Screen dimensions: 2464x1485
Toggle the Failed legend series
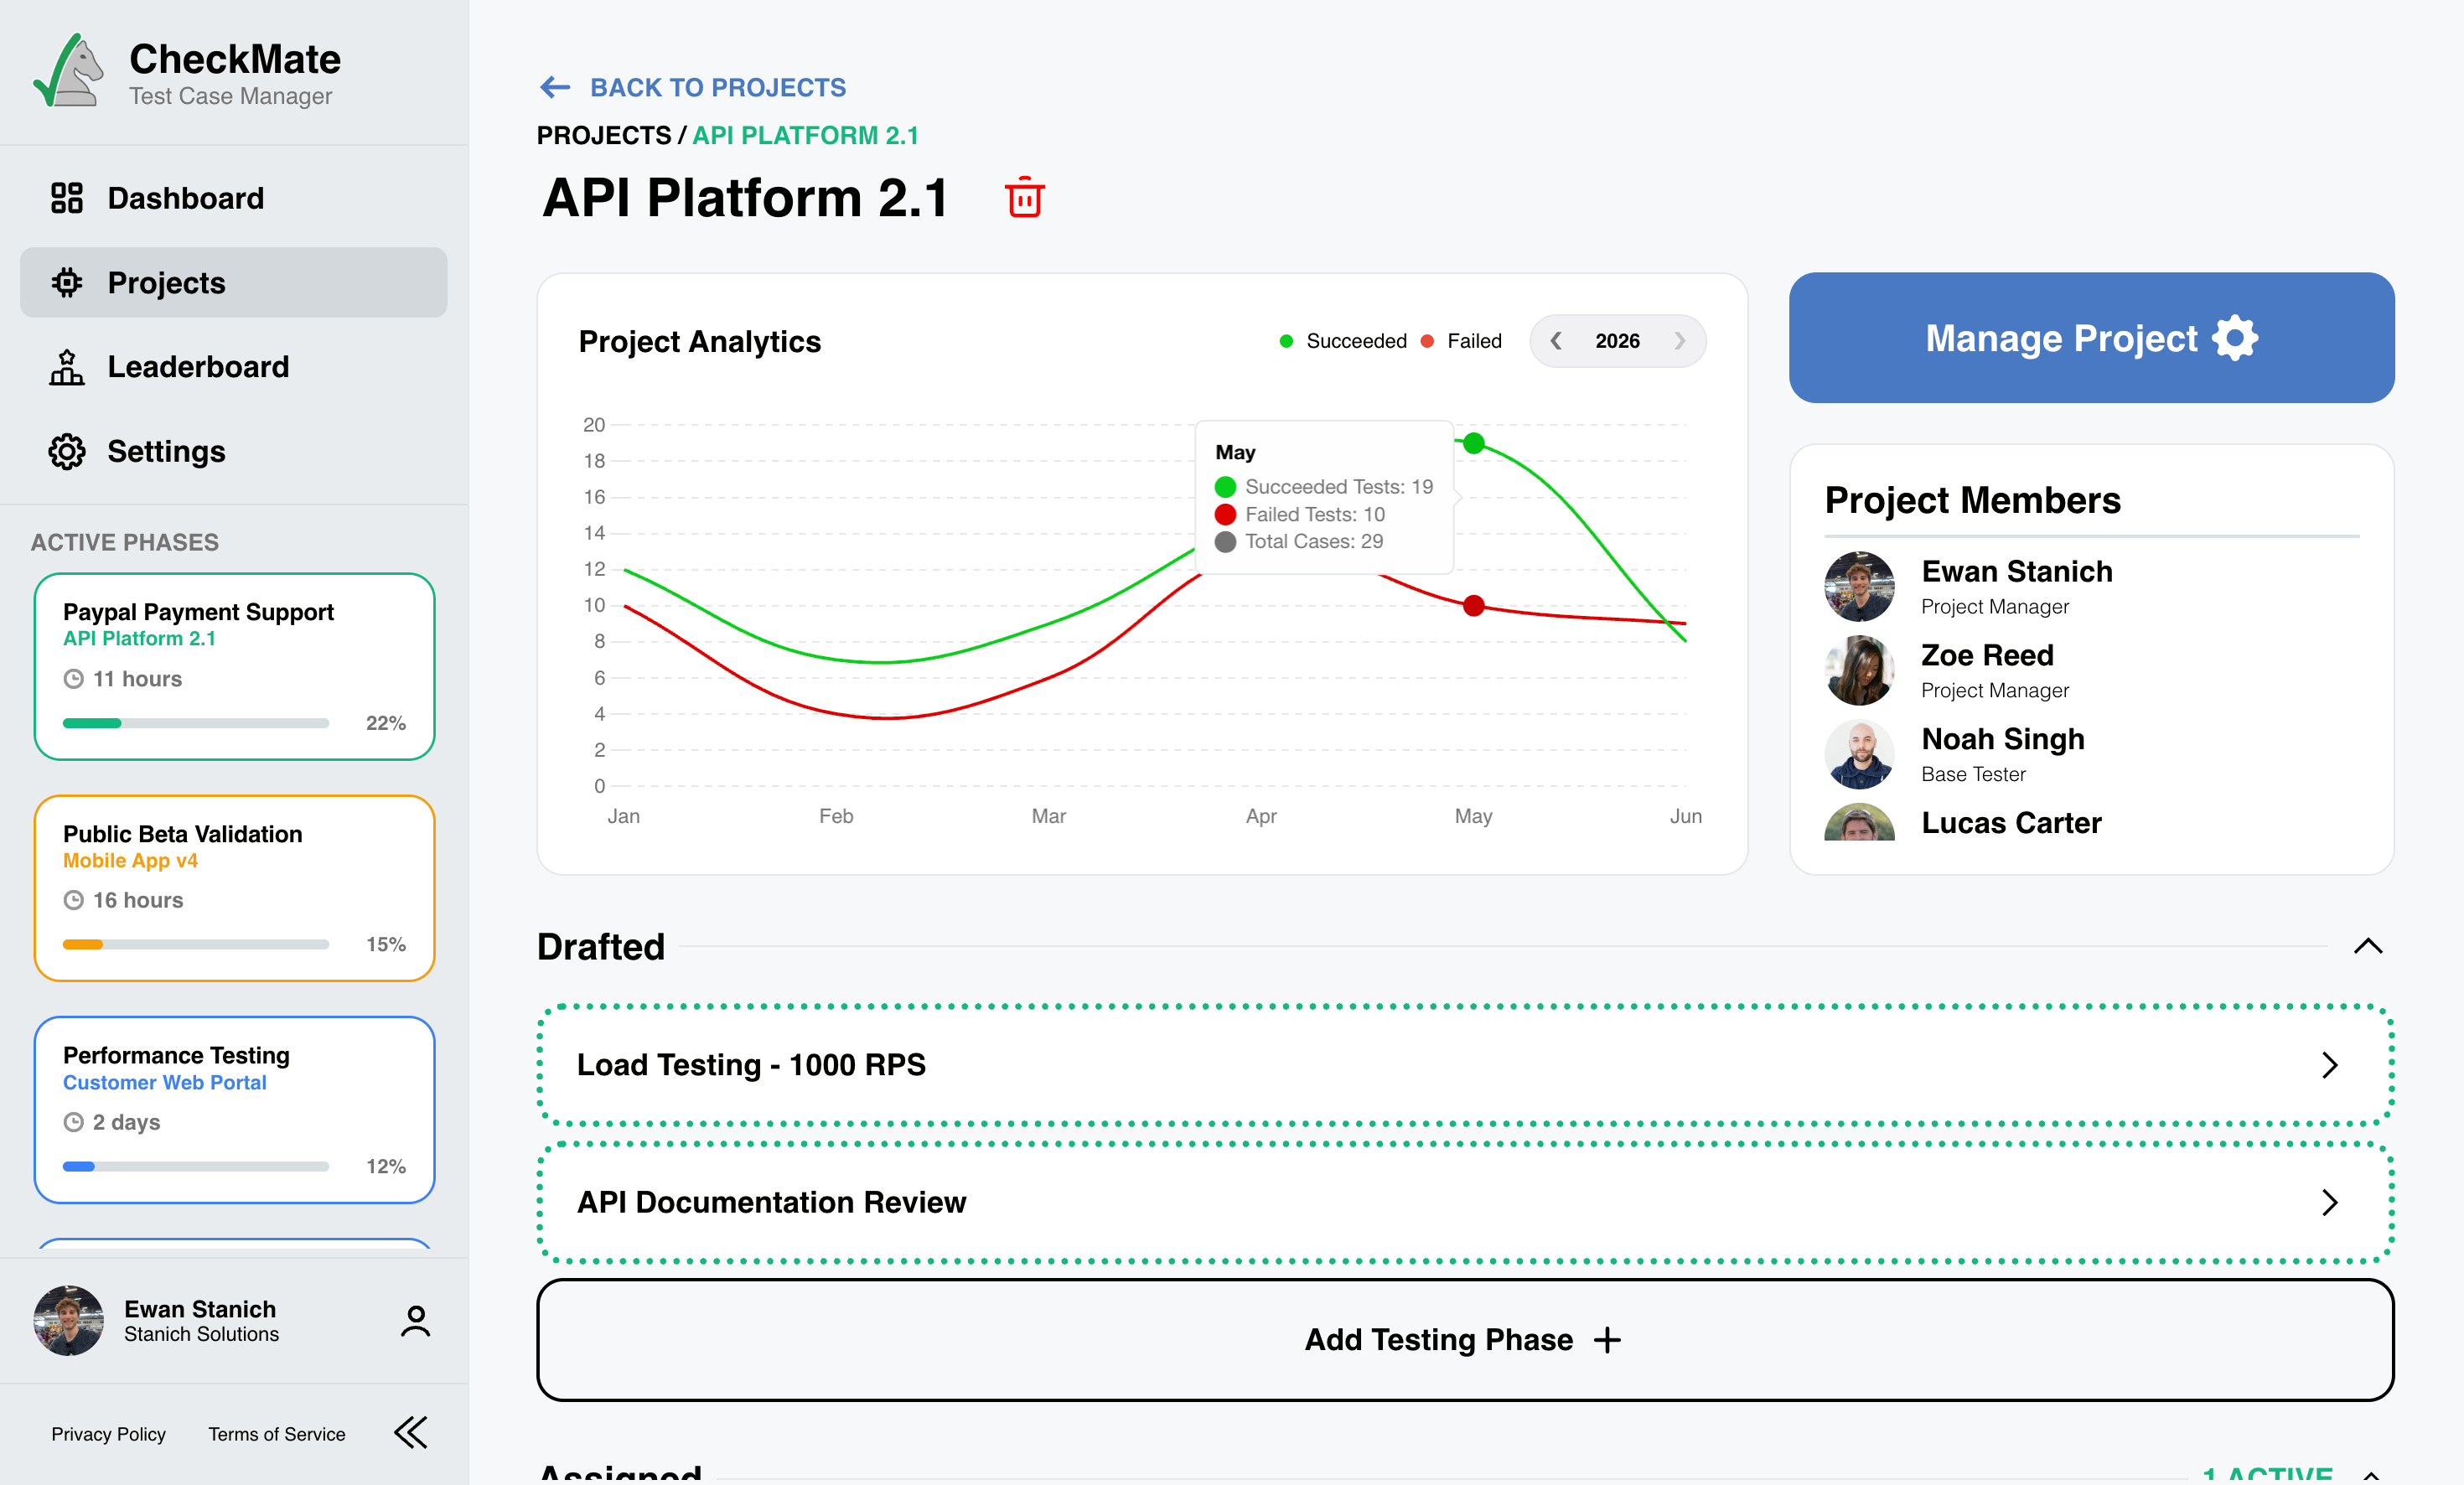click(x=1462, y=341)
